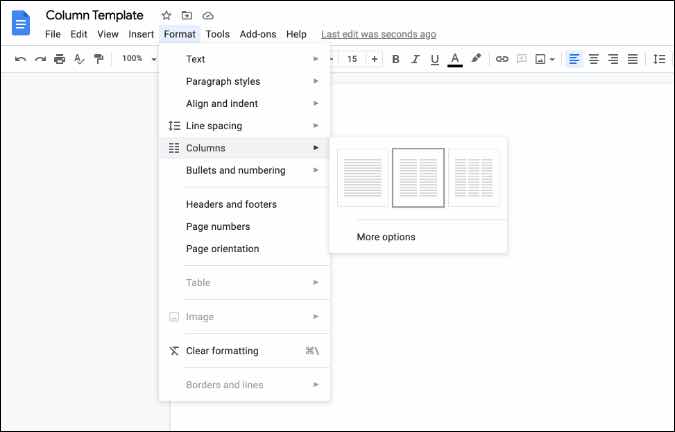
Task: Close the open Format menu
Action: (180, 34)
